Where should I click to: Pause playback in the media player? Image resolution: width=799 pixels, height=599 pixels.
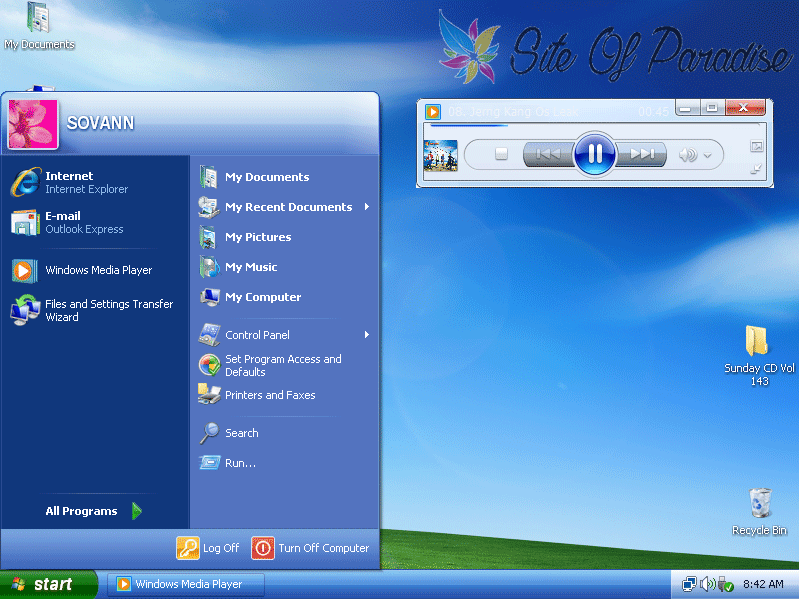(x=594, y=154)
